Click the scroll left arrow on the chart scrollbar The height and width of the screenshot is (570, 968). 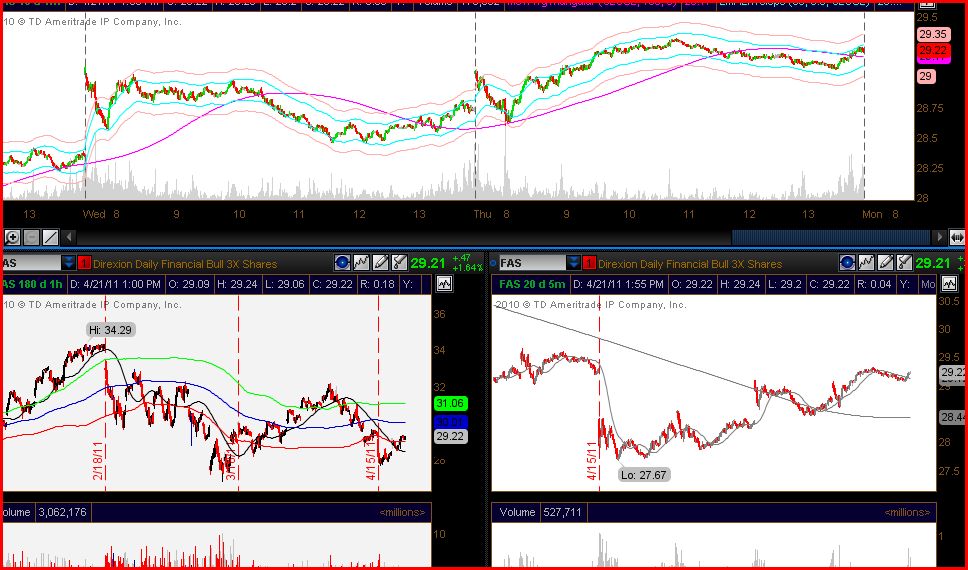[69, 237]
